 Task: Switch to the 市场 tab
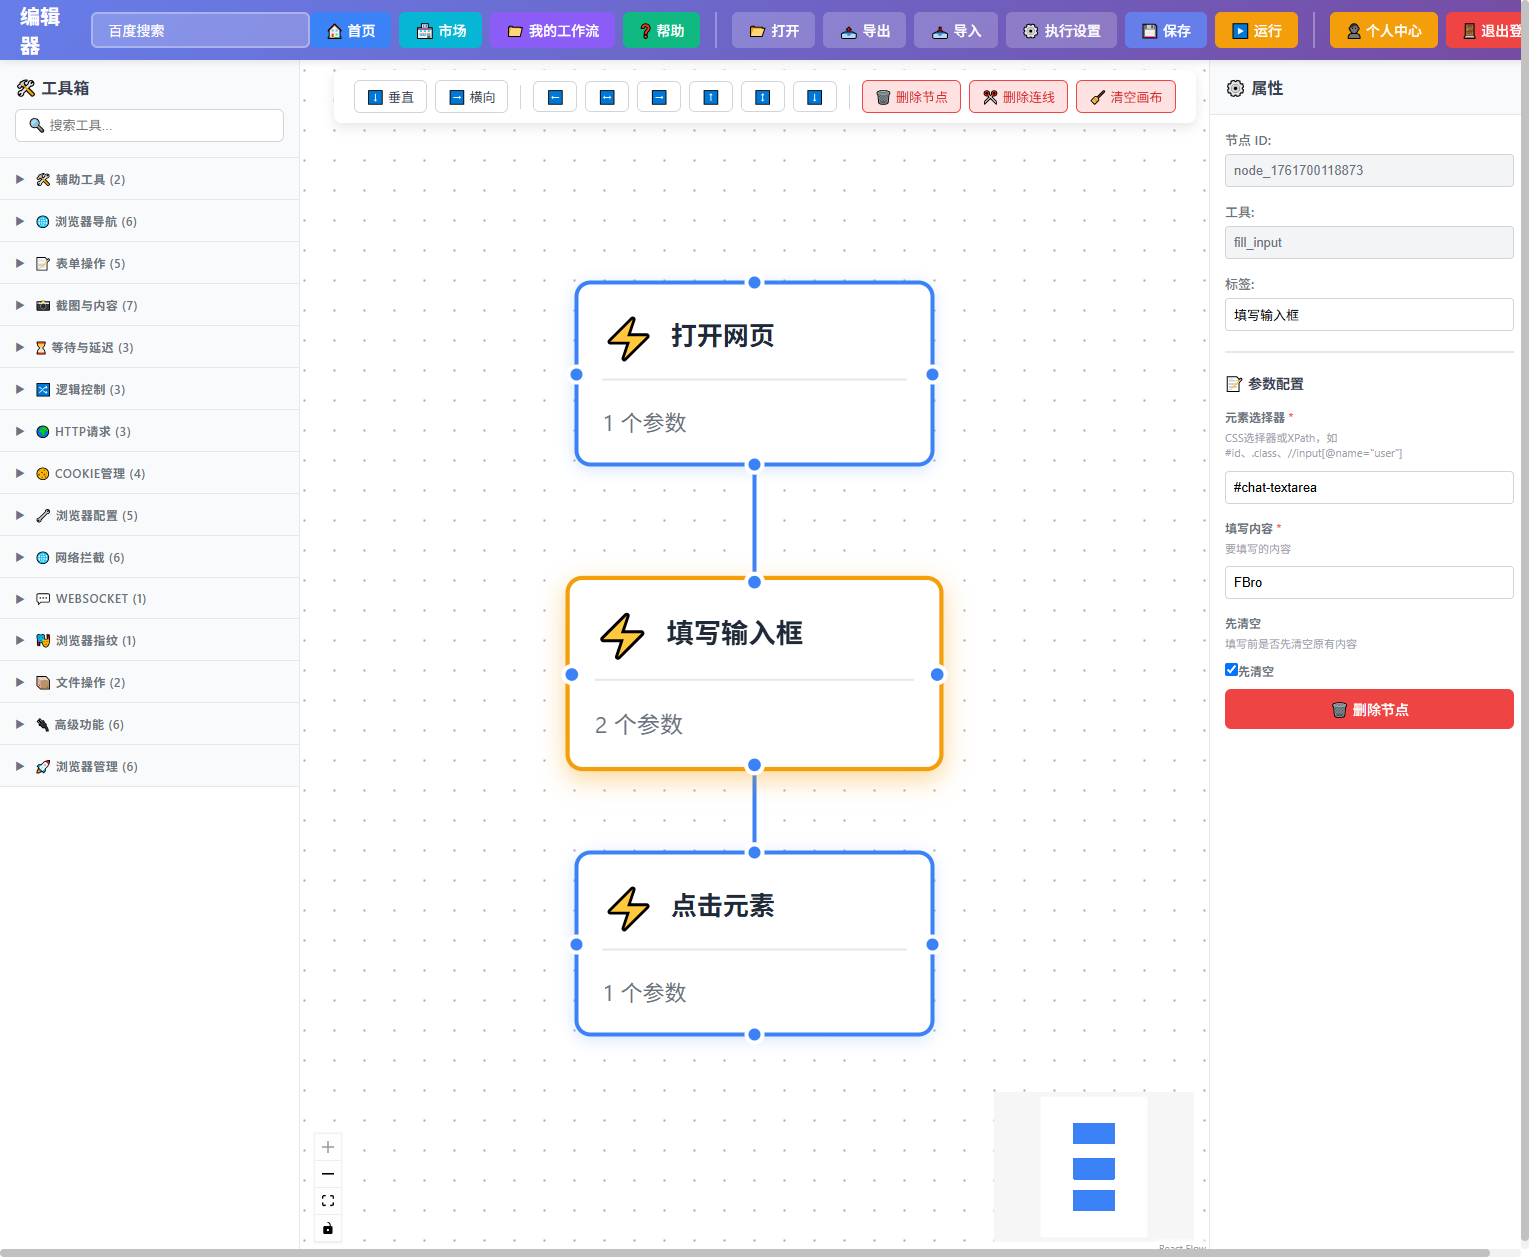tap(440, 30)
